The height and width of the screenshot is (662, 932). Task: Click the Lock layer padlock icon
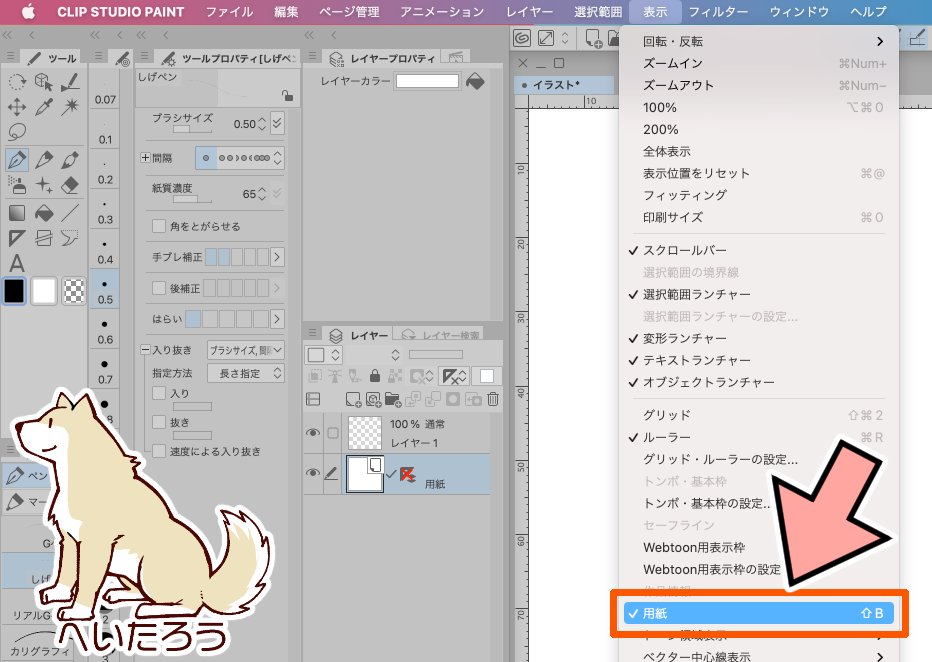[374, 376]
